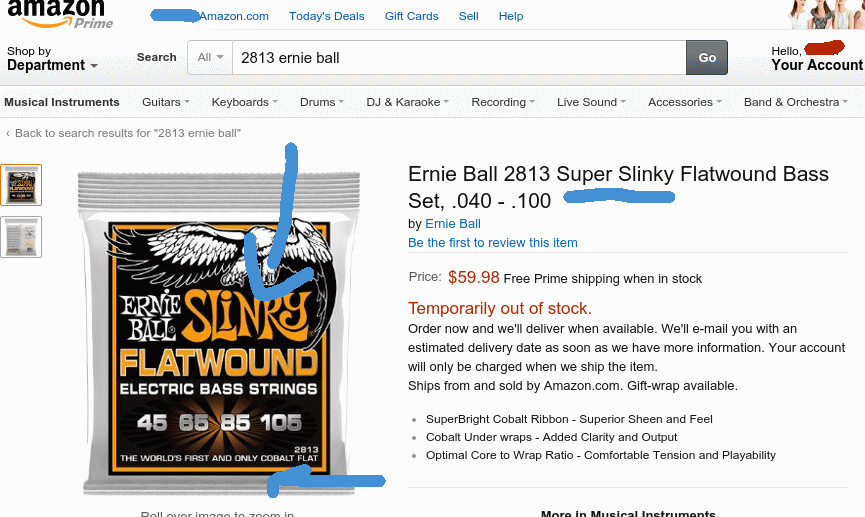Open Today's Deals link
865x517 pixels.
326,16
